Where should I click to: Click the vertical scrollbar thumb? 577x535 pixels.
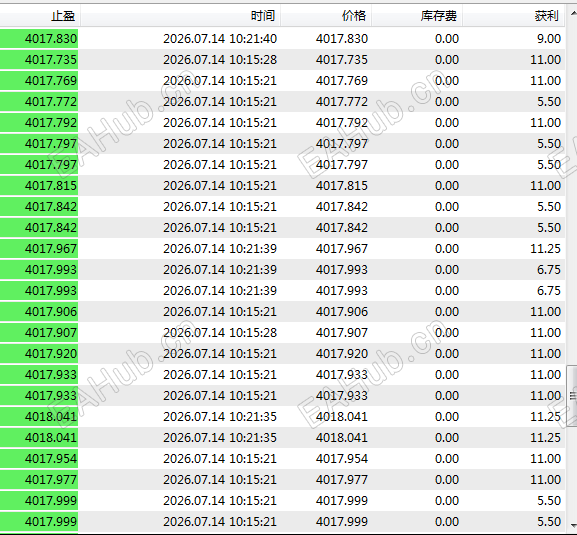point(572,396)
